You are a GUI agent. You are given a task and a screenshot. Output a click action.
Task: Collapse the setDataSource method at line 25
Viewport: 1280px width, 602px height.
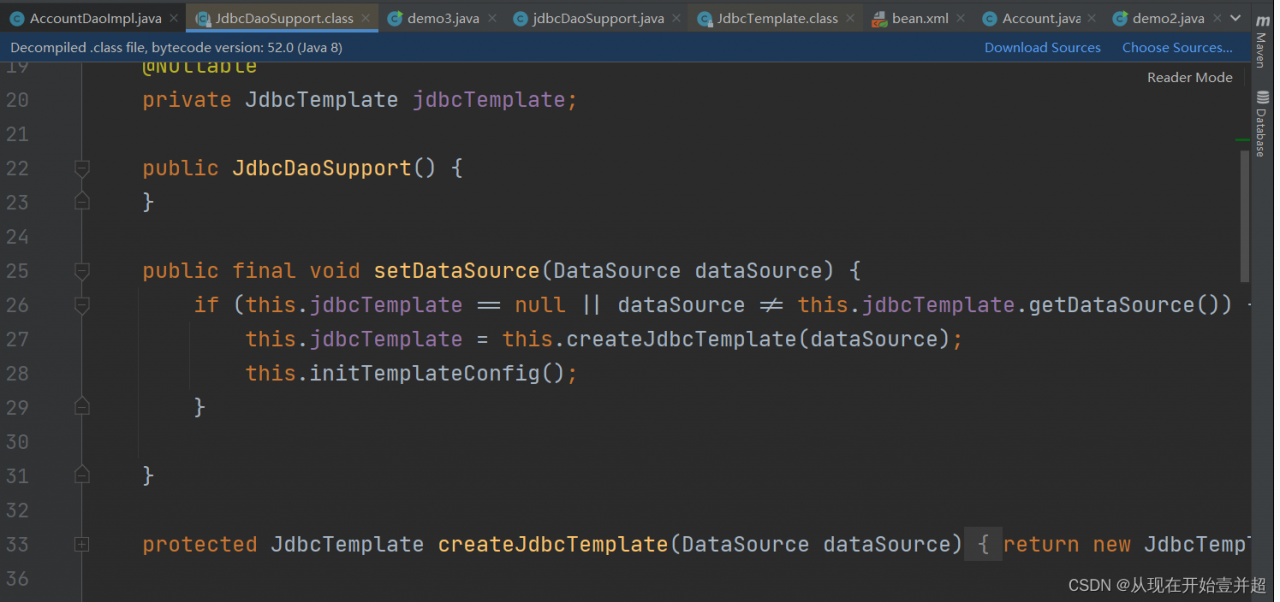82,271
